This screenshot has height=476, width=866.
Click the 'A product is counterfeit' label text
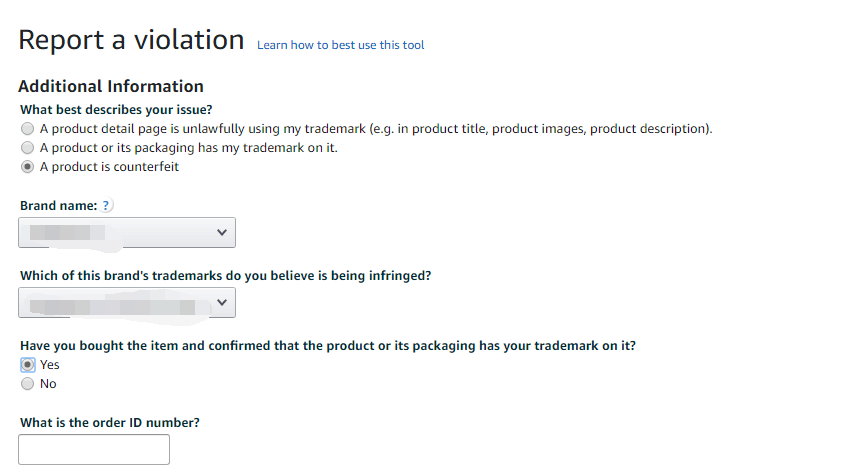pos(109,167)
